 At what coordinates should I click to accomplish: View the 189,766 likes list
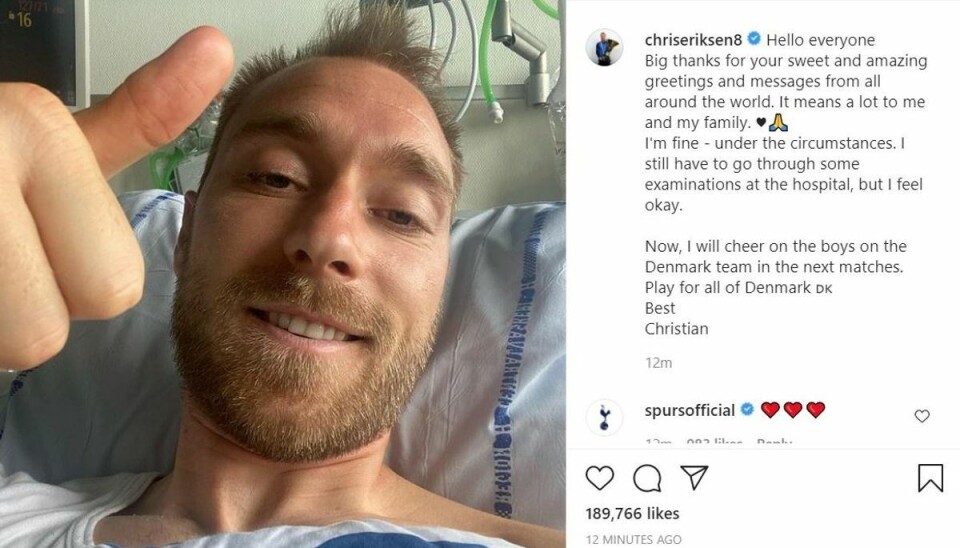632,513
